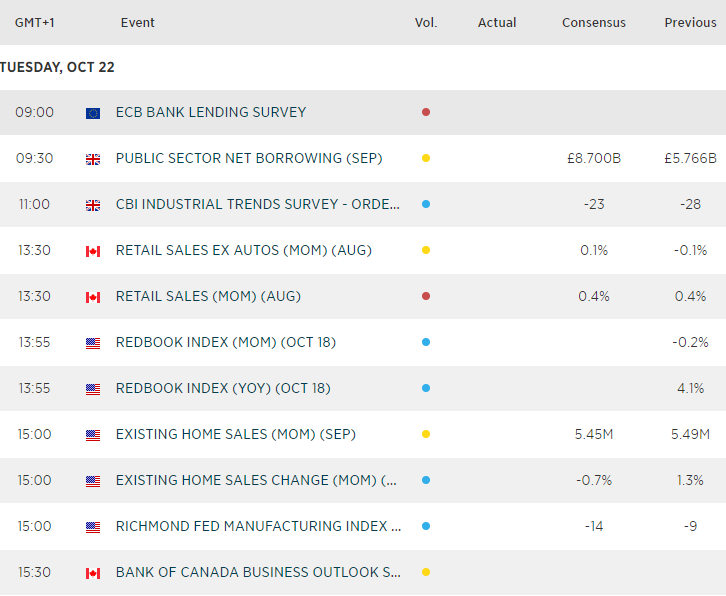Click the US flag beside Richmond Fed Manufacturing Index
The width and height of the screenshot is (726, 596).
click(x=93, y=527)
